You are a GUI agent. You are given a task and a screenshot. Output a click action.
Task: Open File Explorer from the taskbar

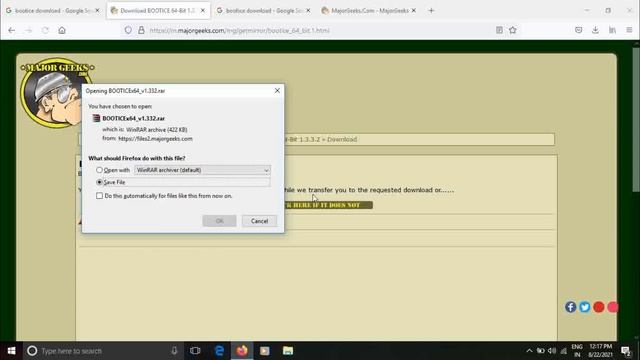[x=288, y=351]
